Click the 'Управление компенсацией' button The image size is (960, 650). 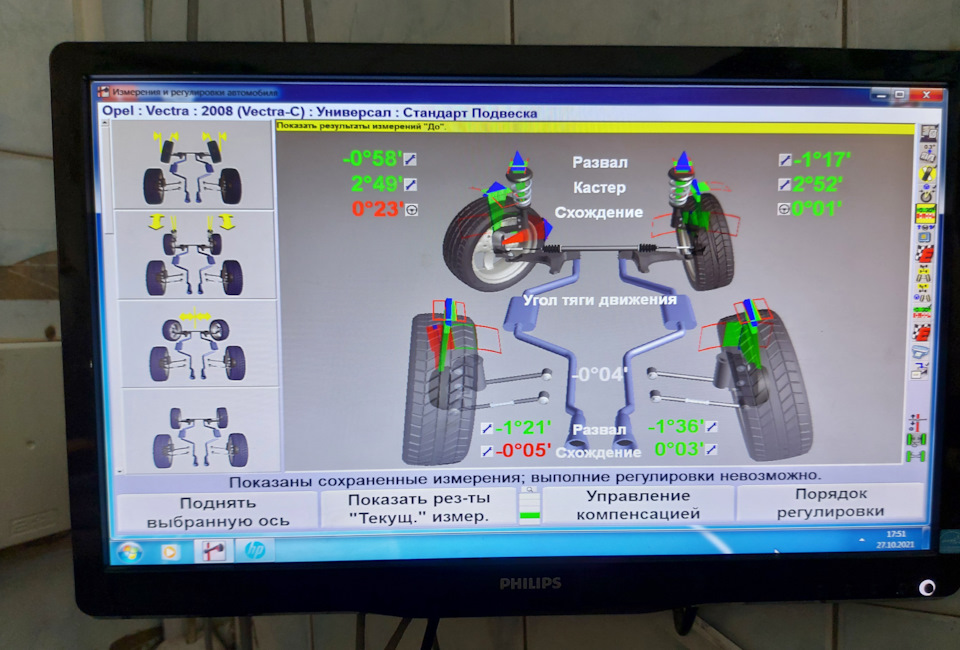coord(638,505)
